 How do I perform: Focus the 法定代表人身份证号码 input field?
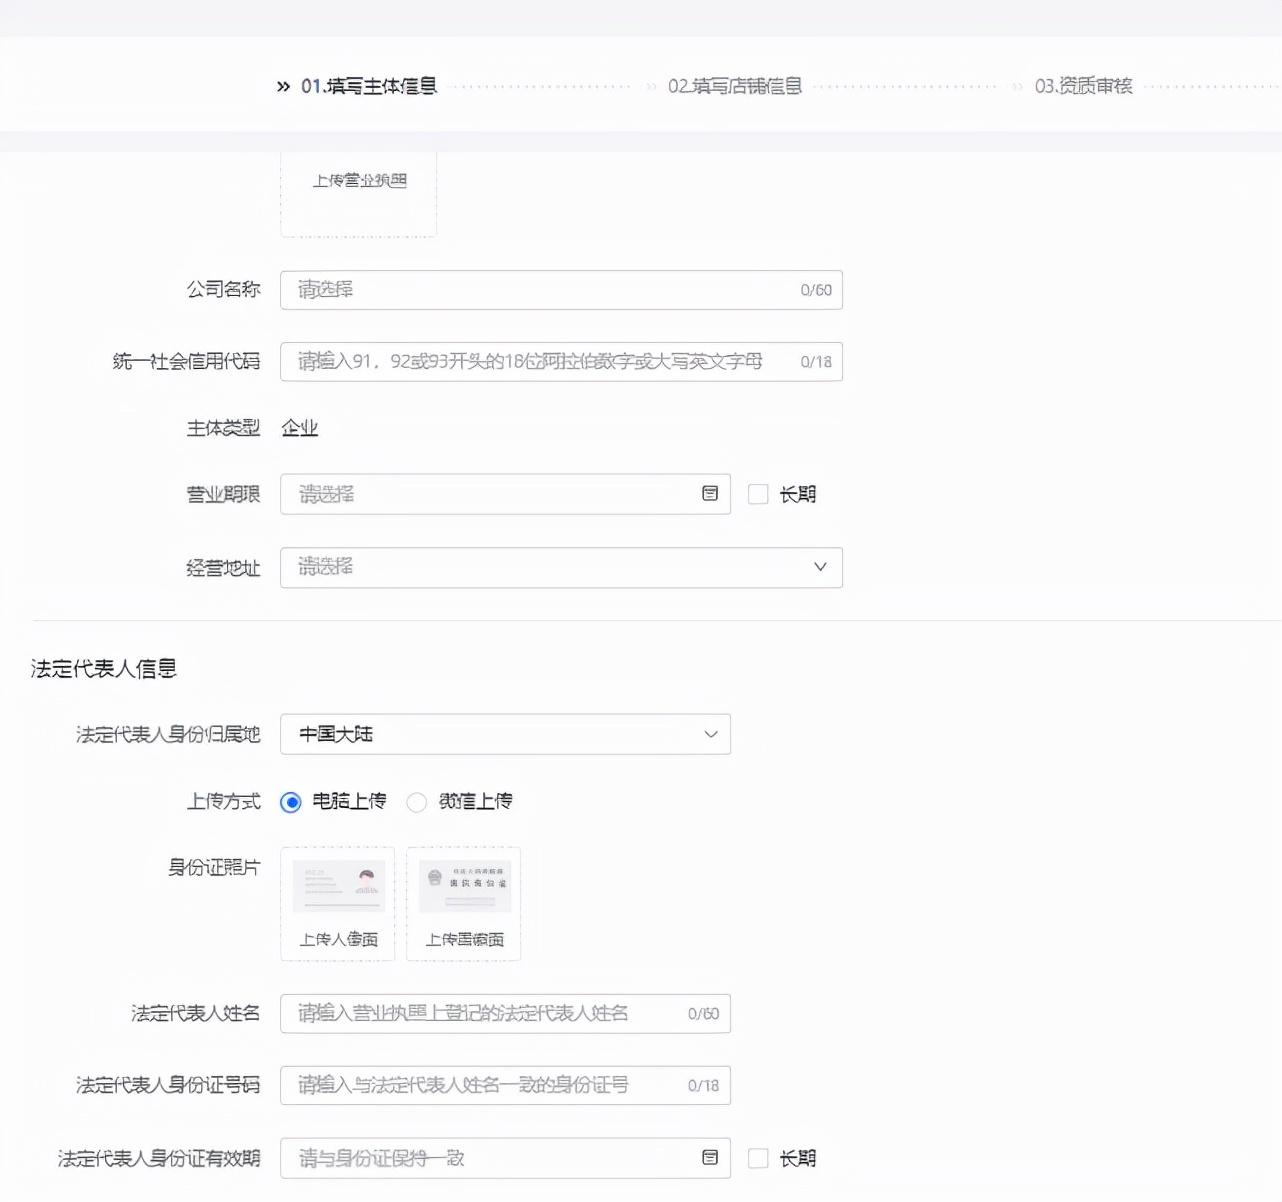(505, 1085)
